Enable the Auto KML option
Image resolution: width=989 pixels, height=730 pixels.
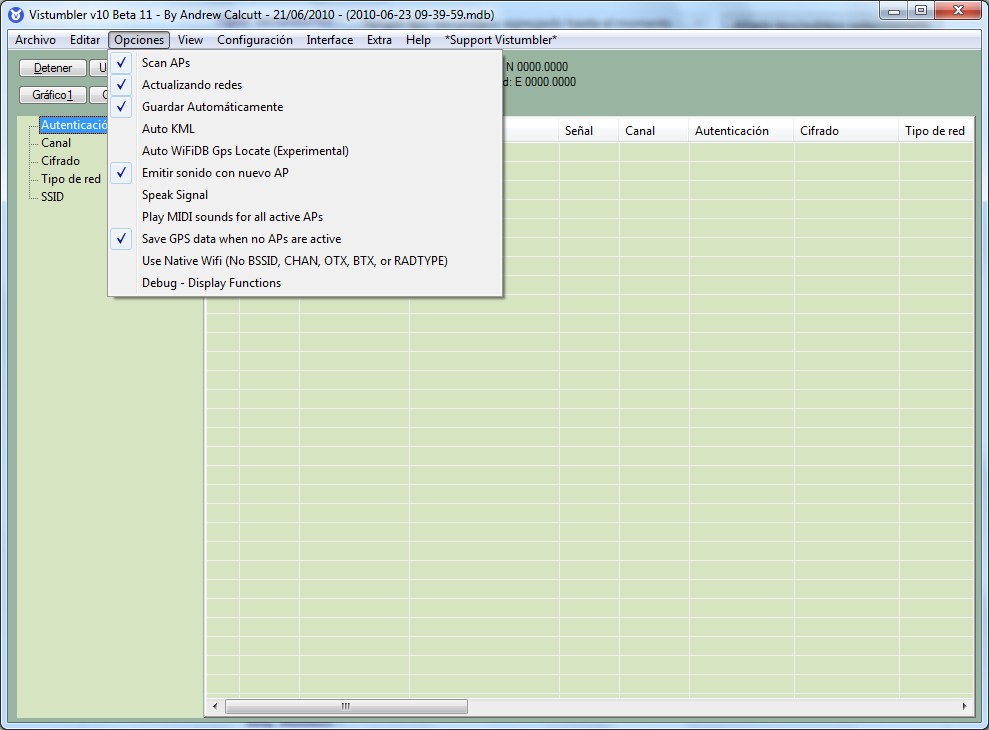(x=306, y=129)
